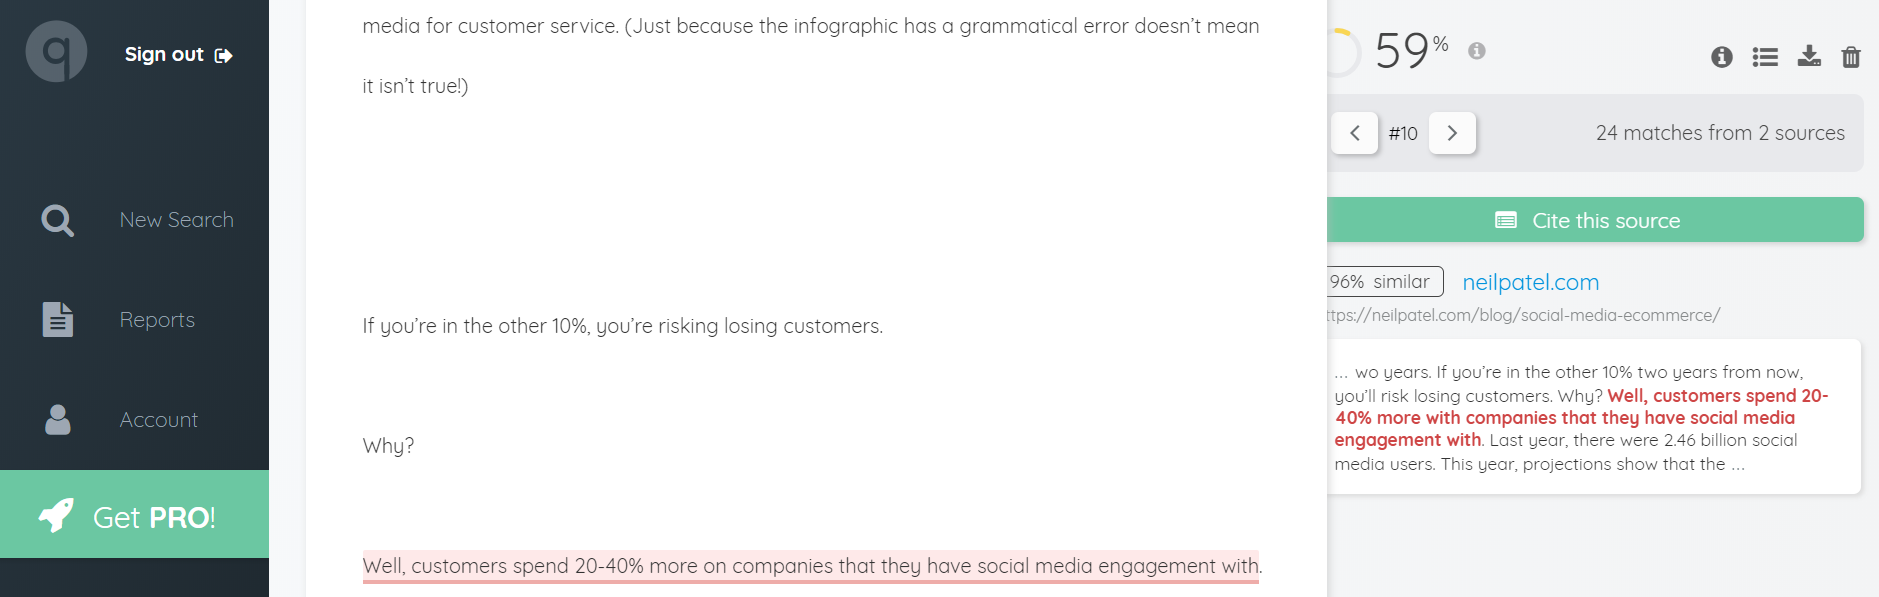This screenshot has width=1879, height=597.
Task: Click the Reports document icon
Action: click(57, 319)
